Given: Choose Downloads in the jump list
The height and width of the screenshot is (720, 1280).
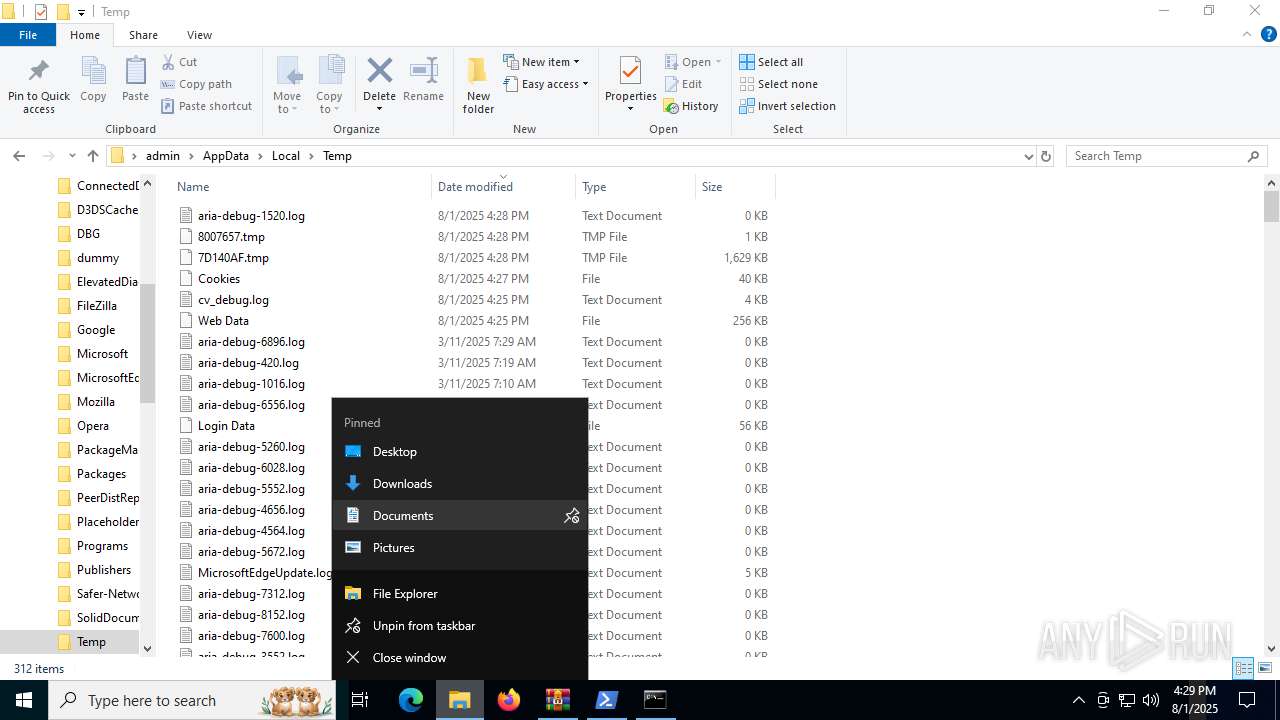Looking at the screenshot, I should point(402,484).
